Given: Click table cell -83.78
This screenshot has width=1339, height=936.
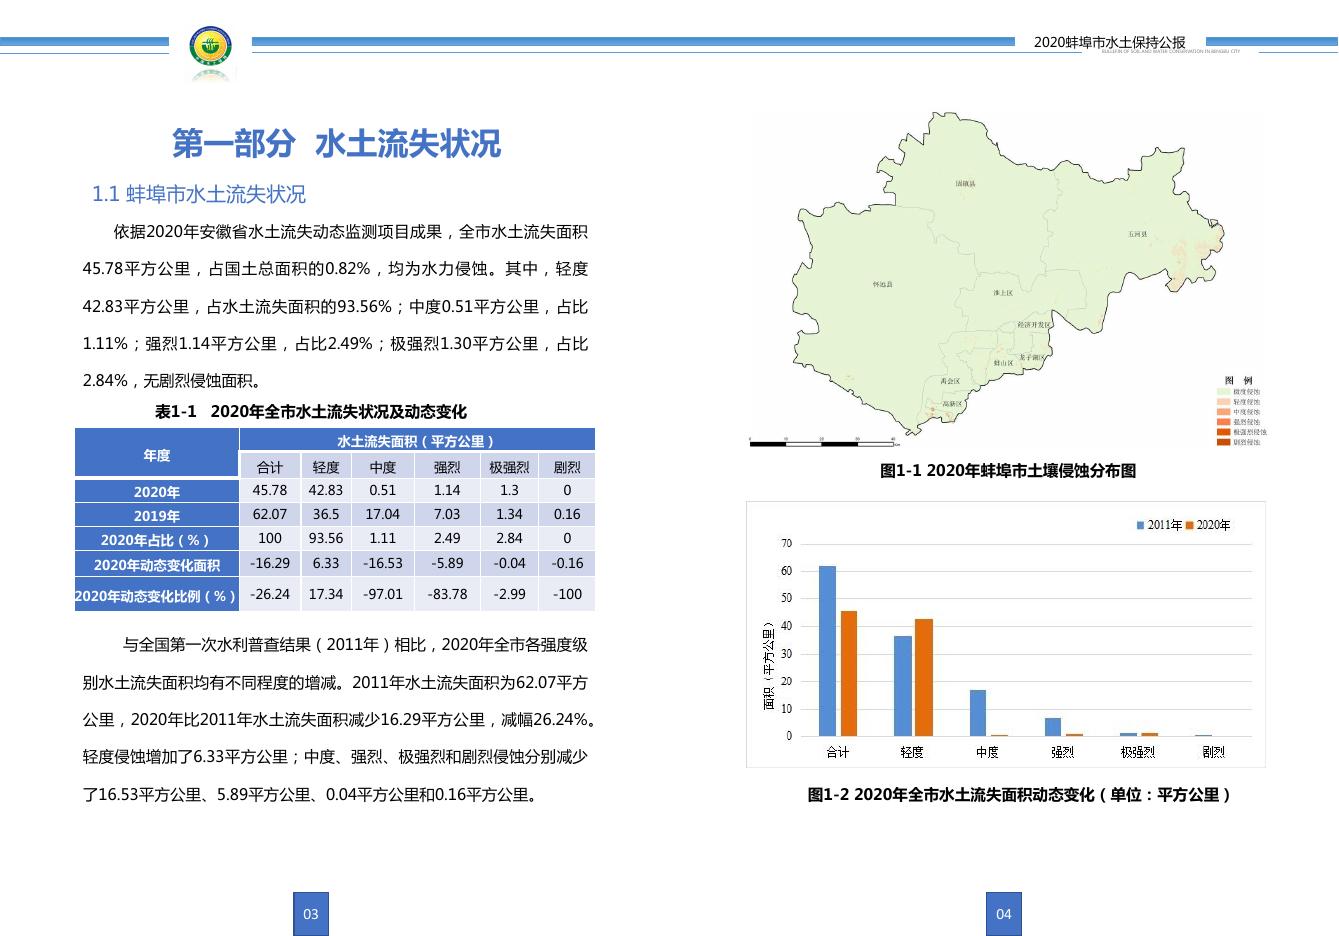Looking at the screenshot, I should 447,594.
